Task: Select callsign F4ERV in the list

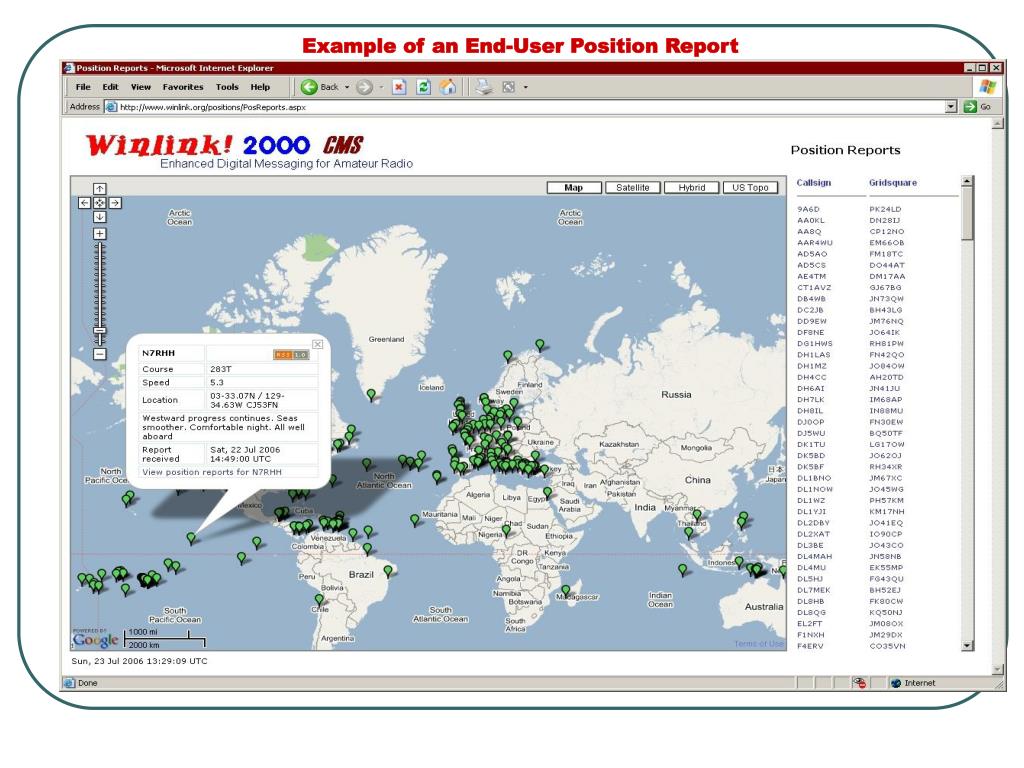Action: click(x=810, y=646)
